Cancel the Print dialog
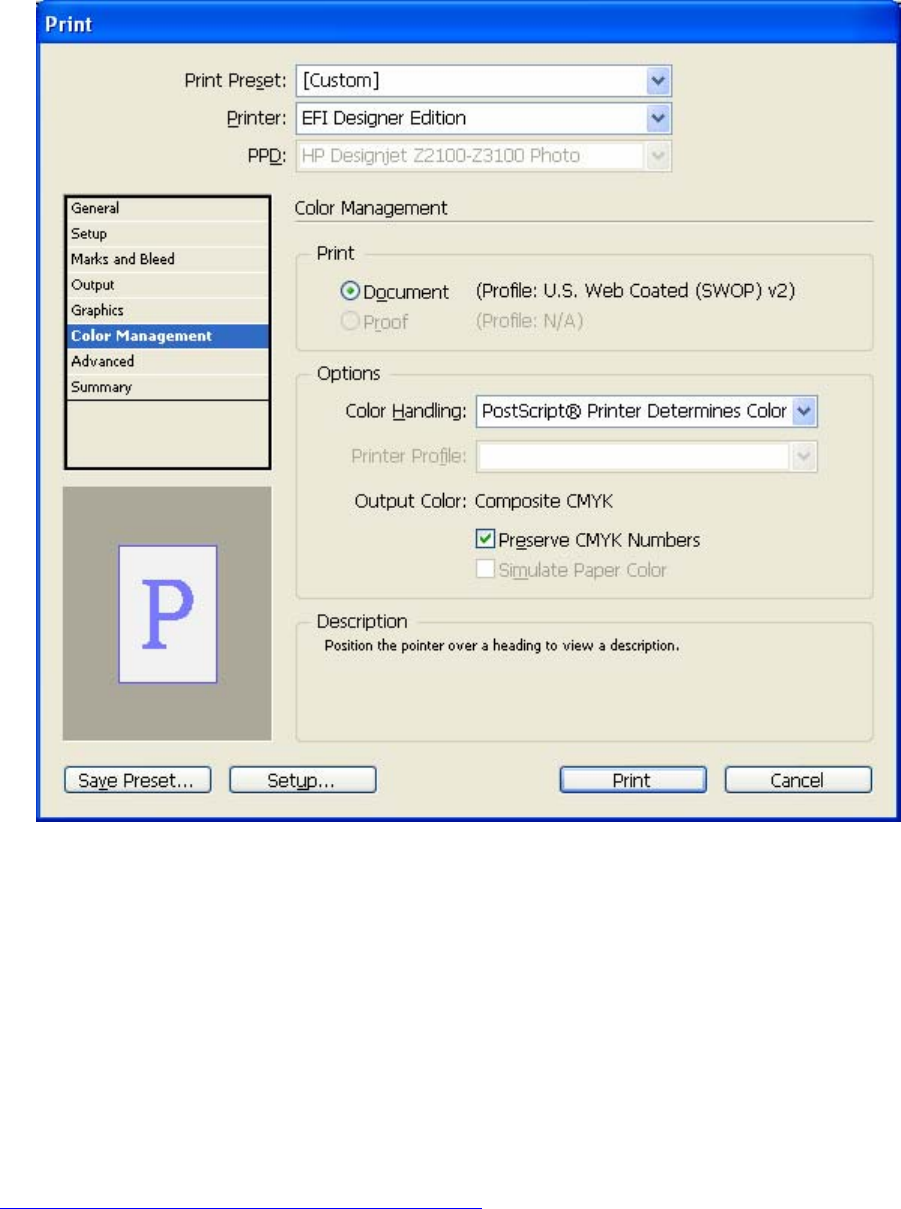 pyautogui.click(x=798, y=780)
